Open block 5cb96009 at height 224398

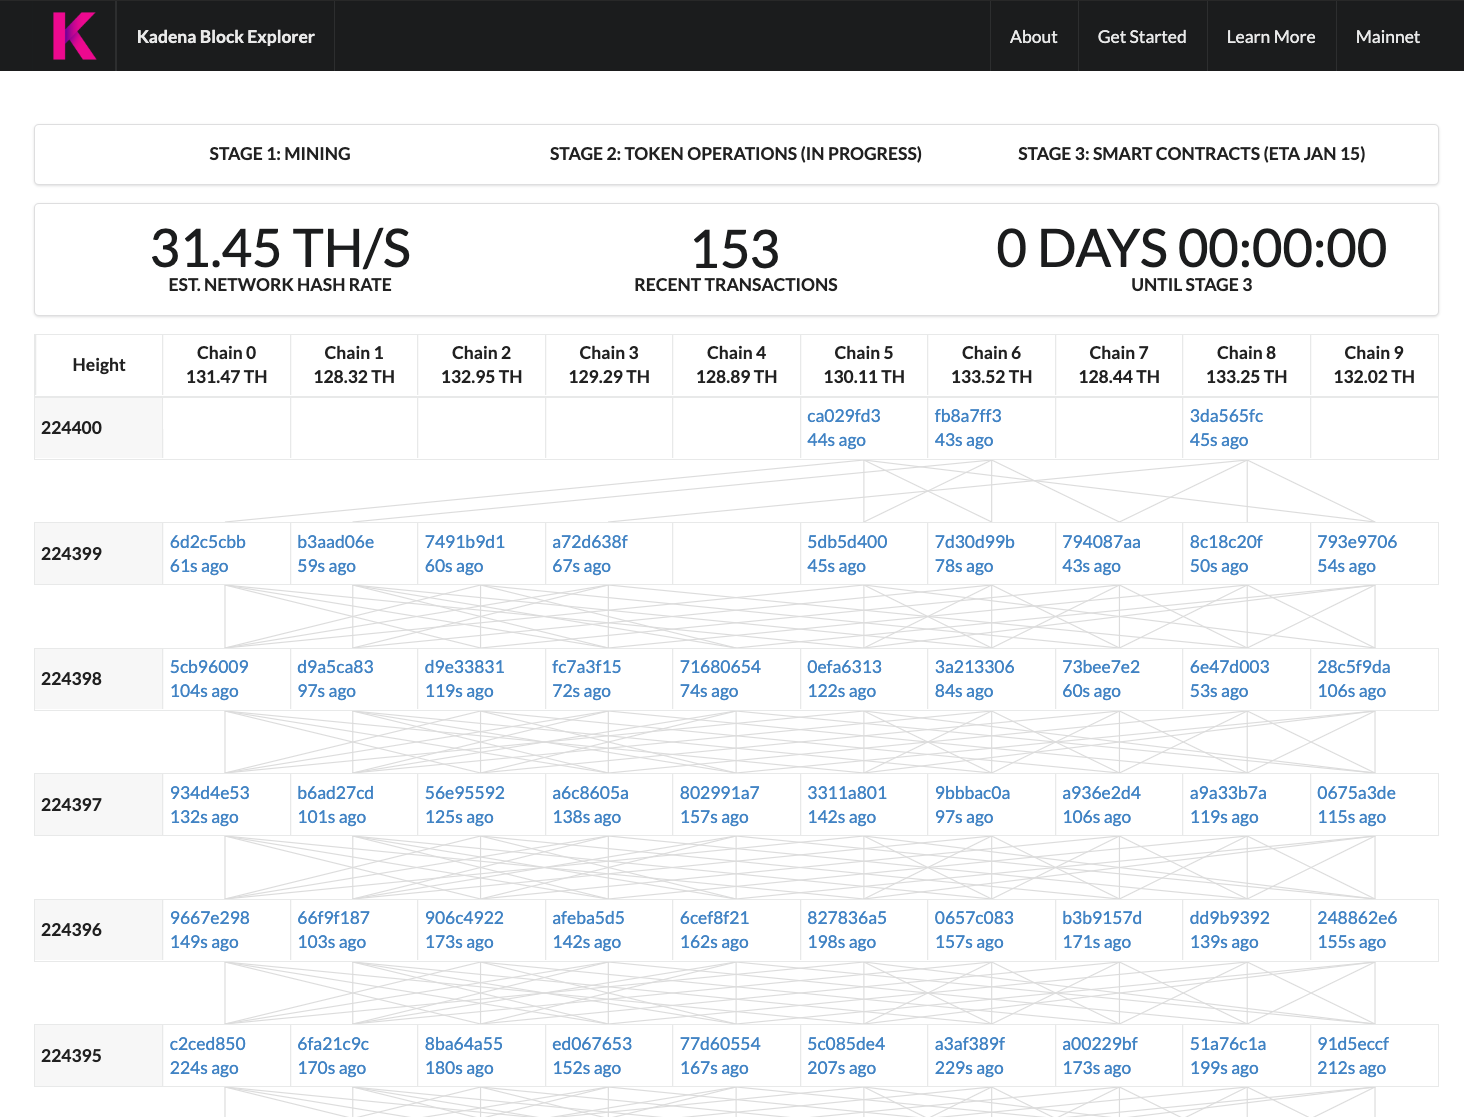[209, 667]
